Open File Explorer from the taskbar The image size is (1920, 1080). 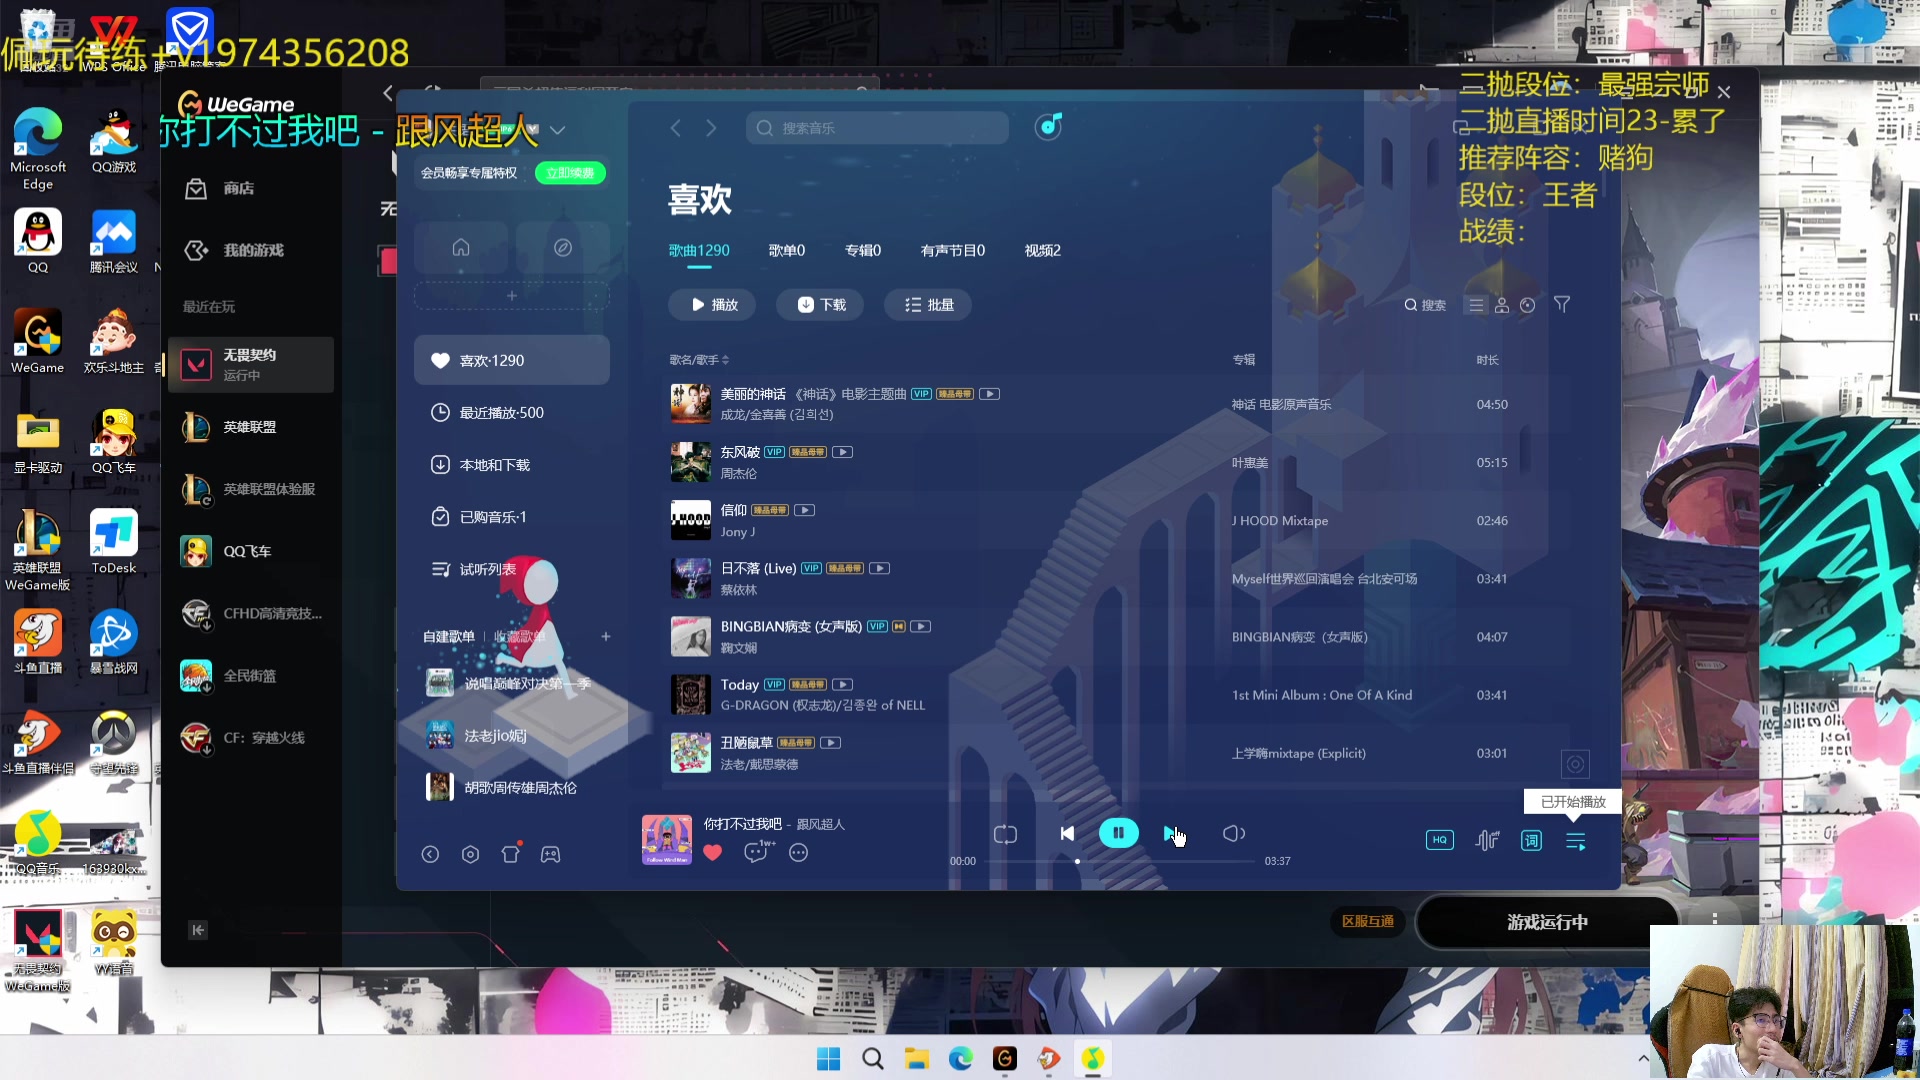(916, 1058)
